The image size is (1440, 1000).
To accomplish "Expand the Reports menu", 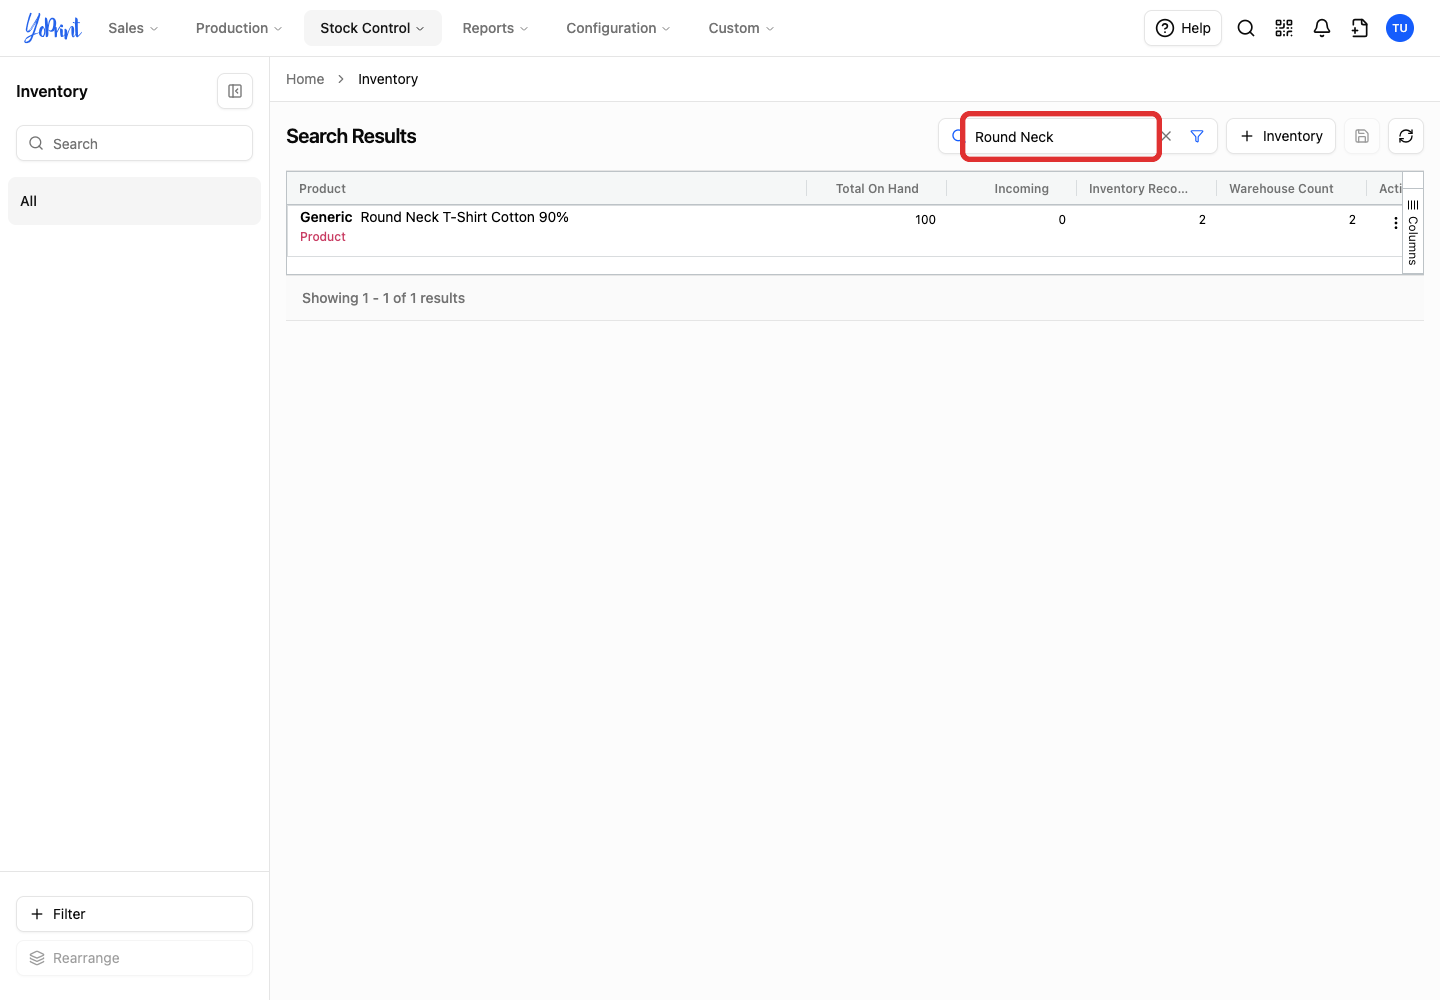I will 495,28.
